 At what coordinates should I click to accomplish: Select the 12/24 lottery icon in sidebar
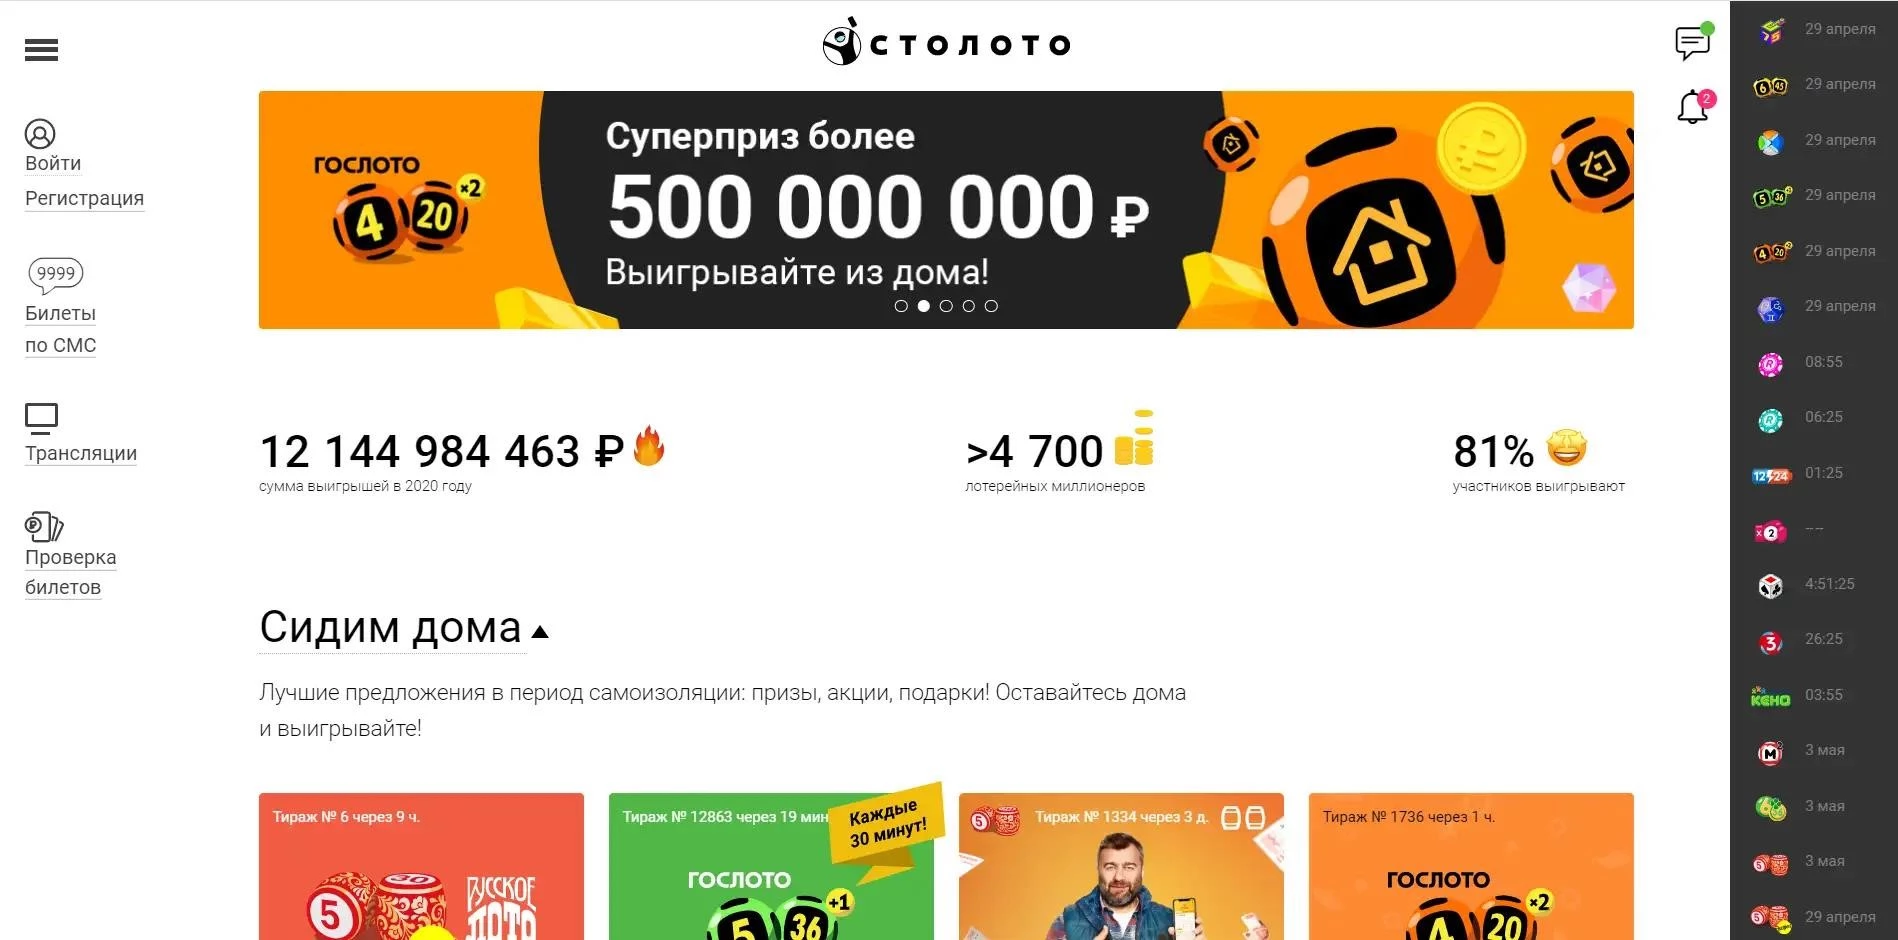pyautogui.click(x=1770, y=475)
